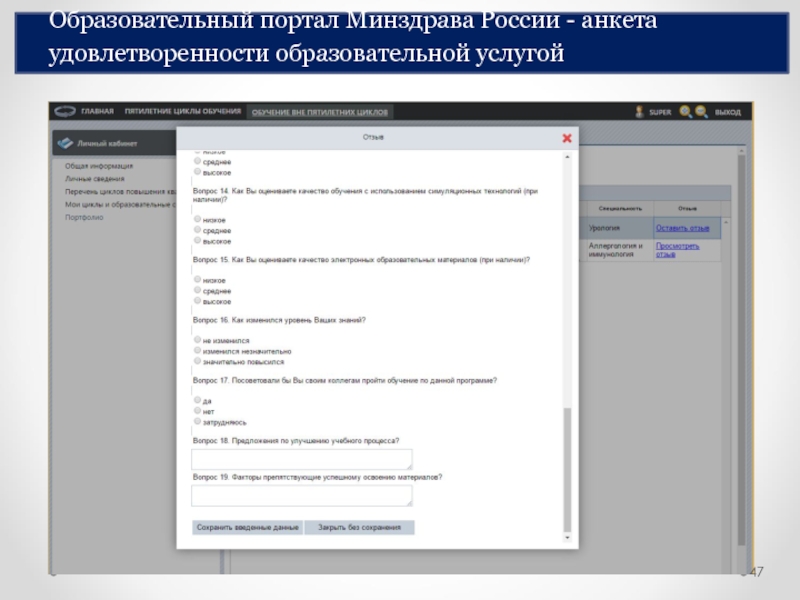Click the ВЫХОД logout link
The height and width of the screenshot is (600, 800).
click(729, 112)
